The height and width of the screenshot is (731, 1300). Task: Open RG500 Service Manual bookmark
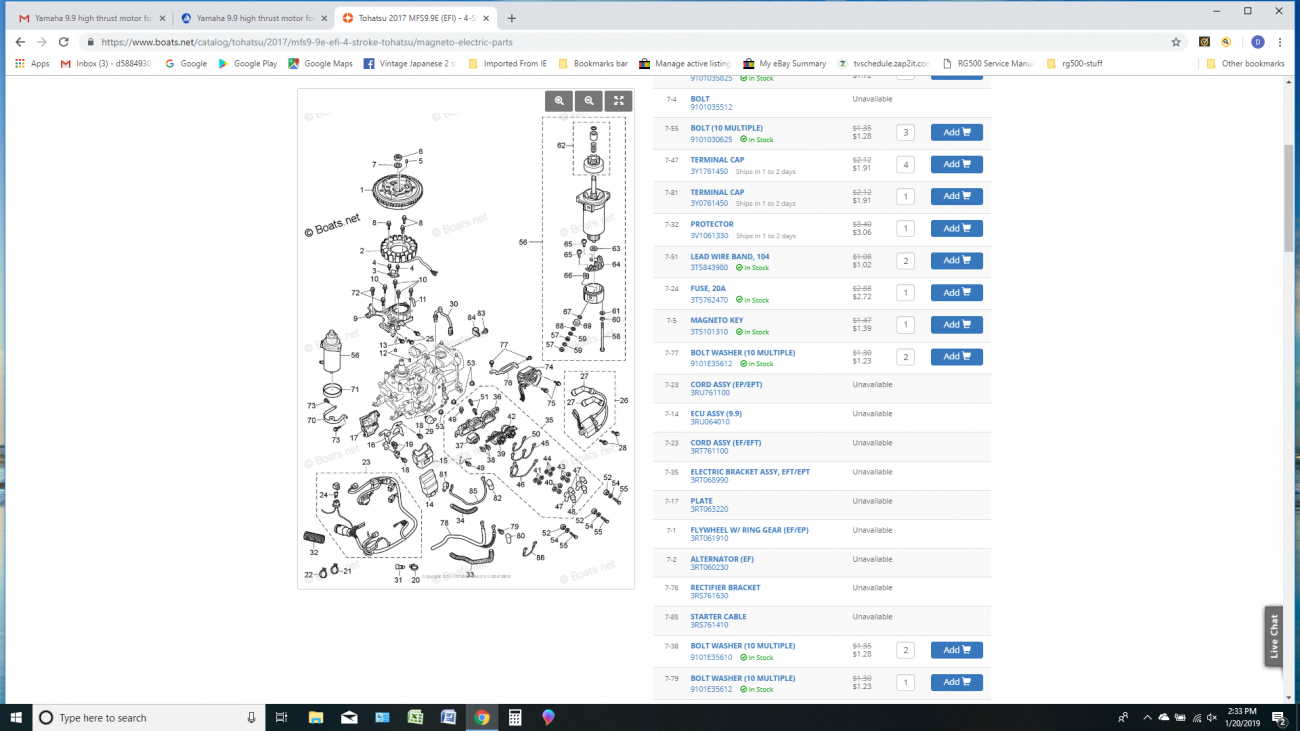989,63
